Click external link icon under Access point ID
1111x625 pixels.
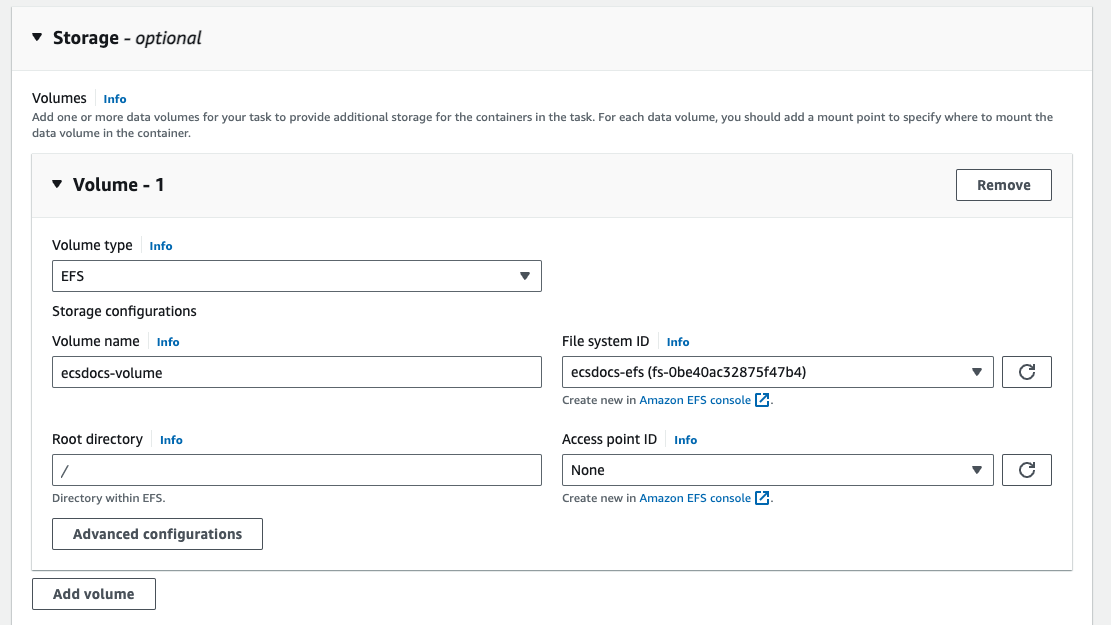point(763,498)
